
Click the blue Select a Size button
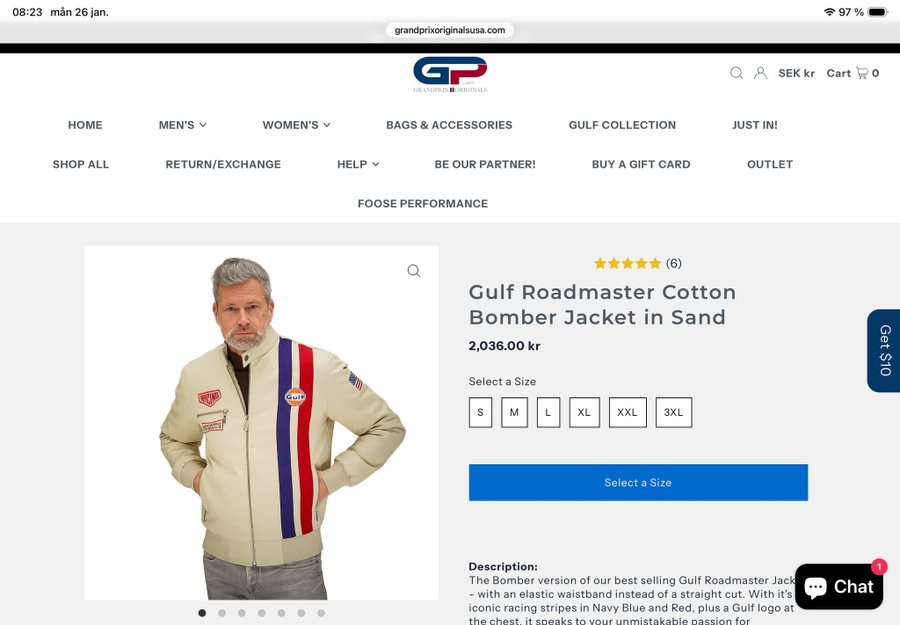(x=638, y=483)
